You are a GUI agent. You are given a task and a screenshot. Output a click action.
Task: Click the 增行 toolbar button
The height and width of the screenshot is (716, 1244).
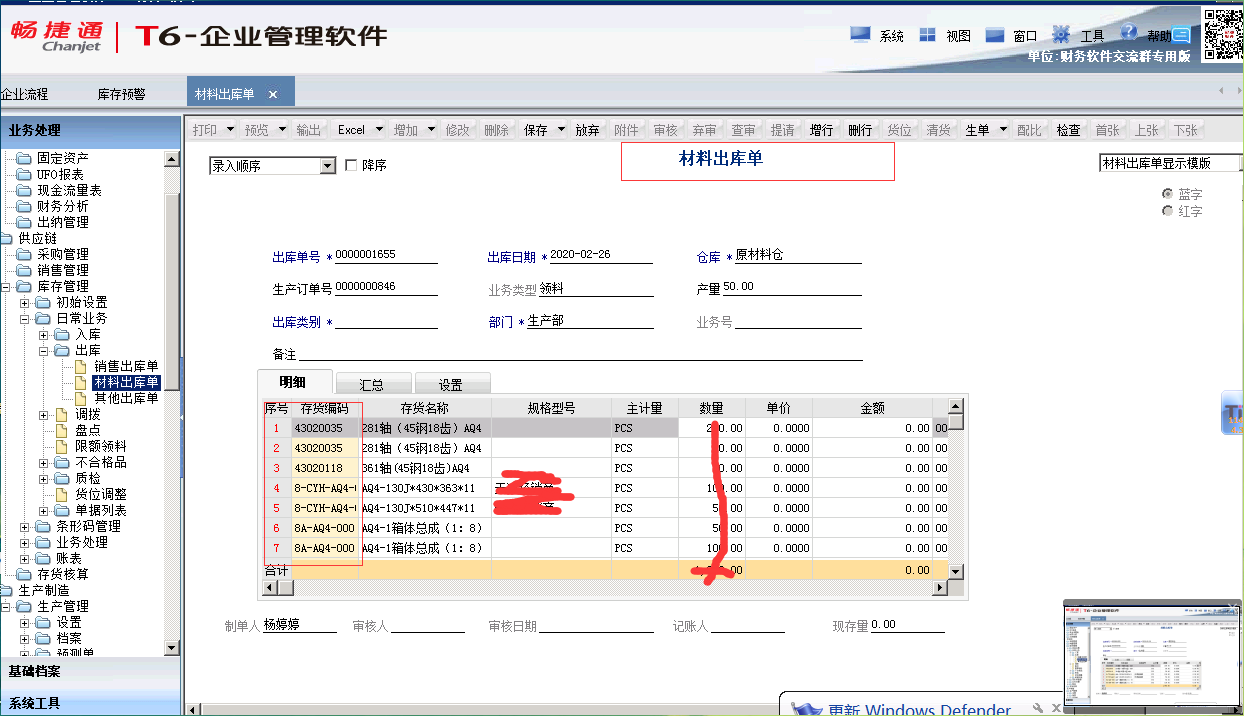tap(821, 130)
